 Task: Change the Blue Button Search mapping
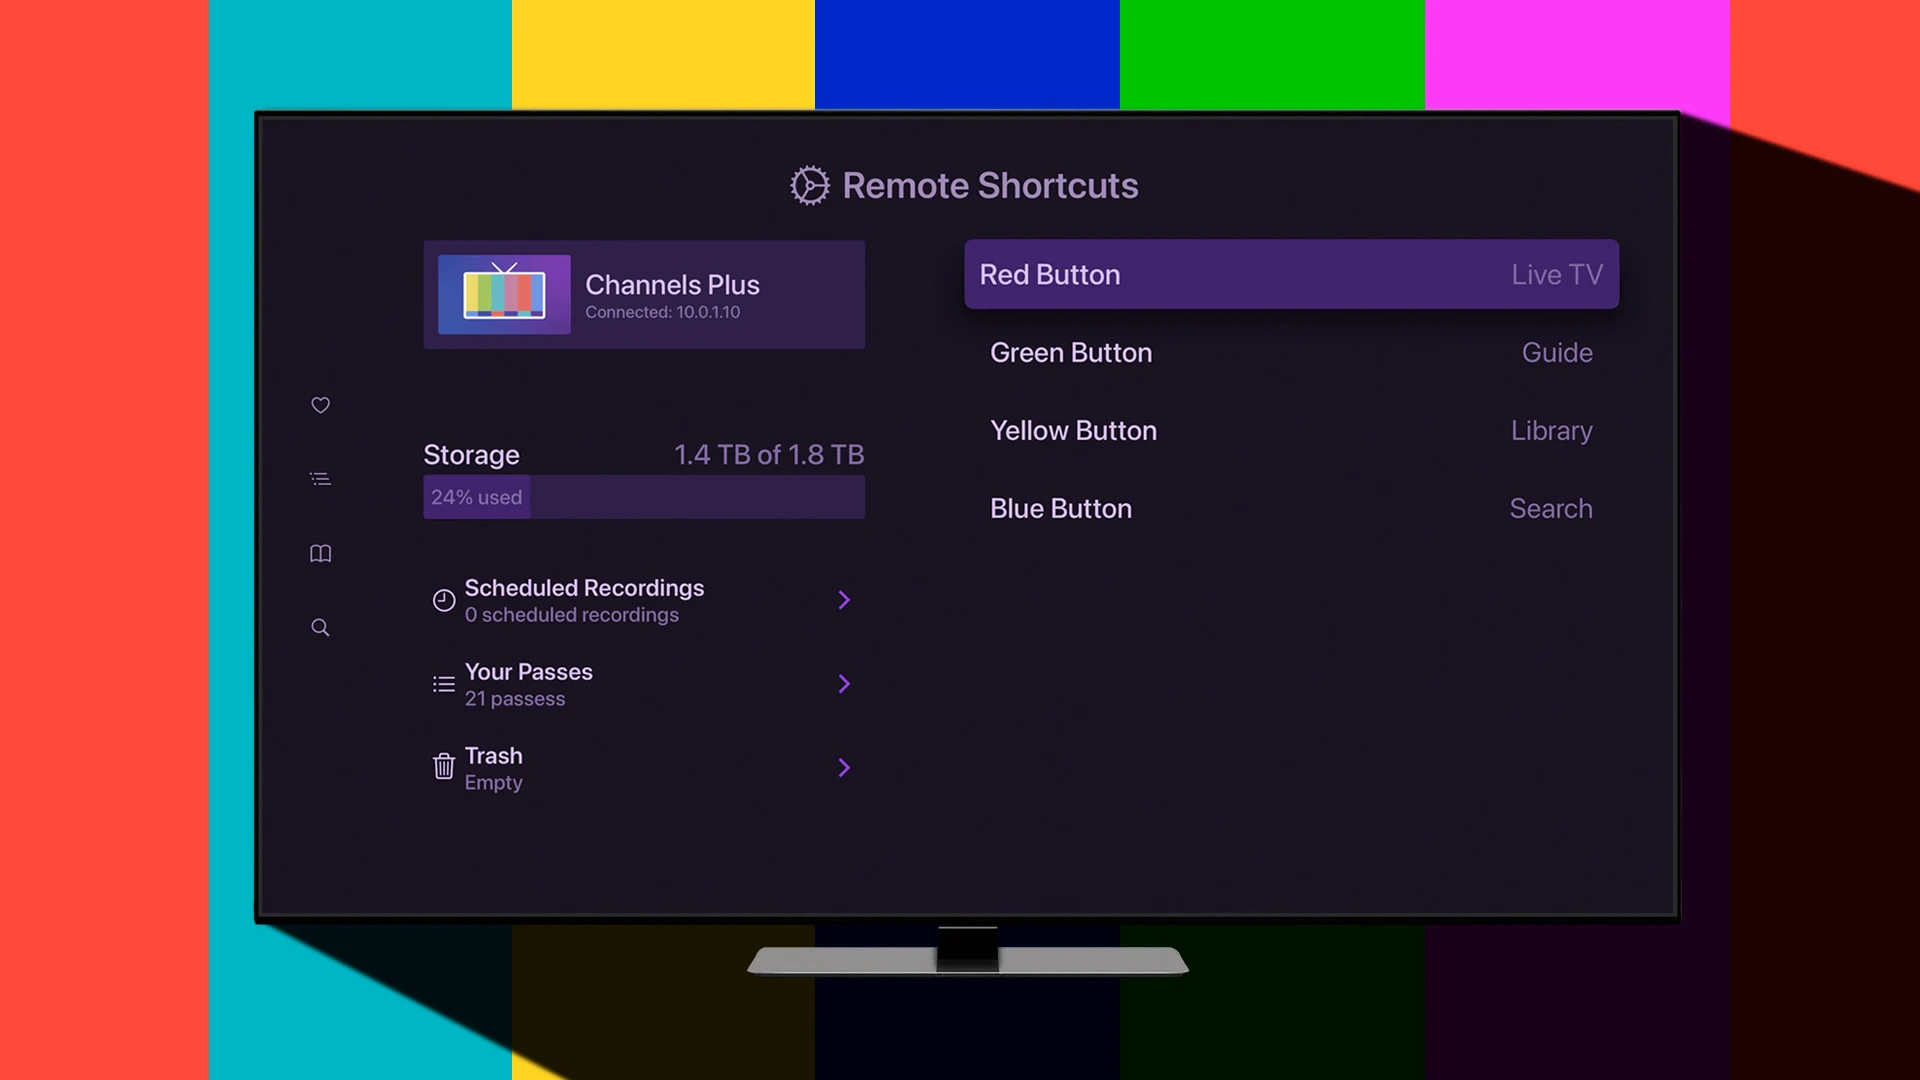1290,508
